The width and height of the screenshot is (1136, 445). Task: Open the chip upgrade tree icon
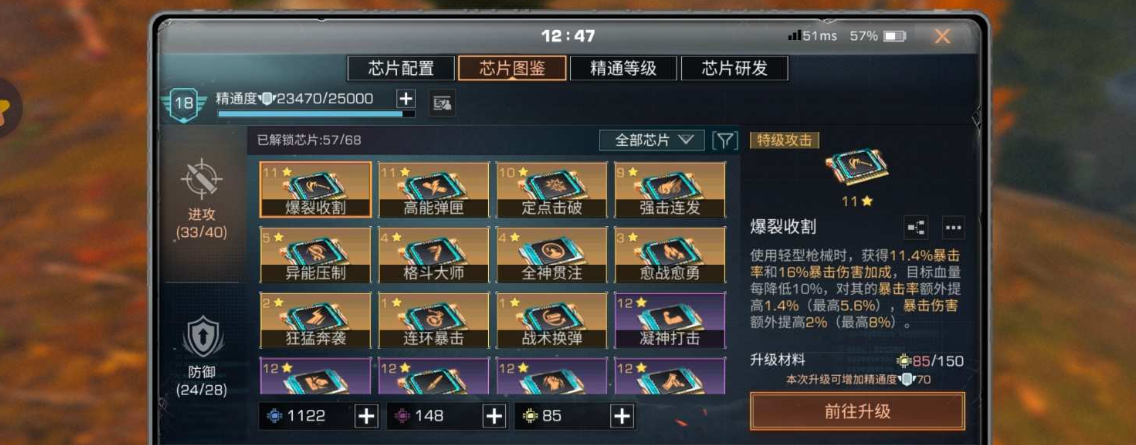pyautogui.click(x=916, y=228)
